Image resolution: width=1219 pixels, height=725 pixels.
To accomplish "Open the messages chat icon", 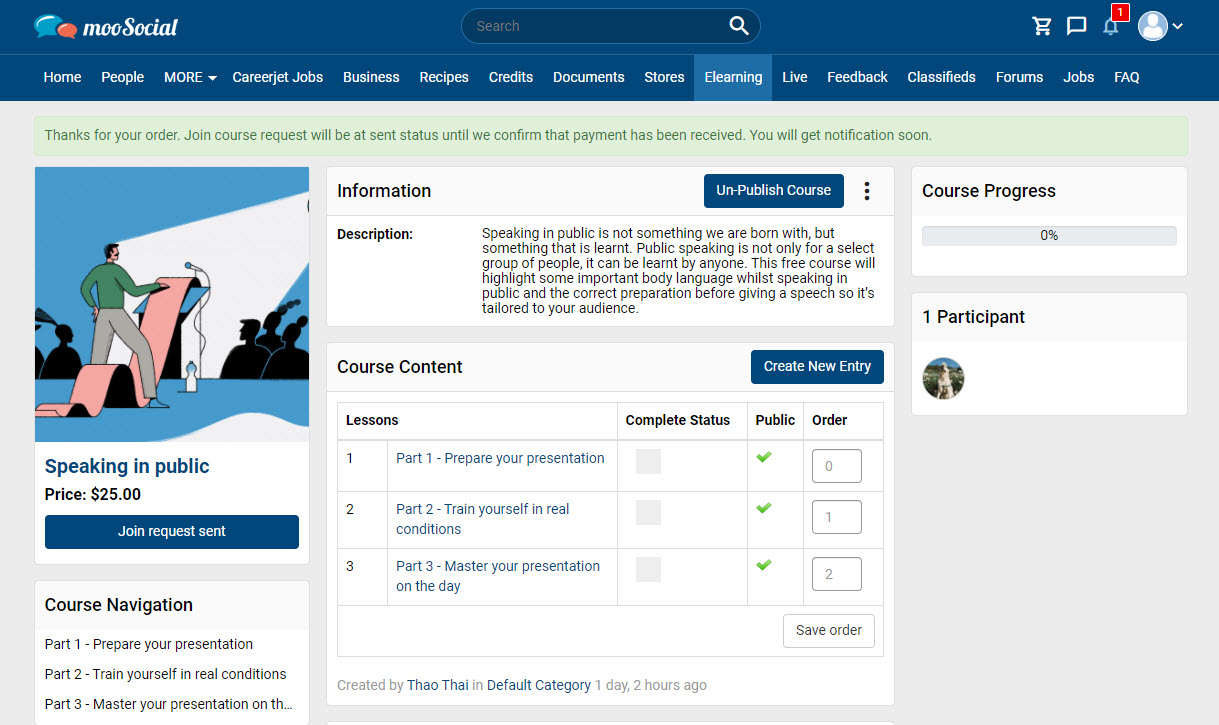I will coord(1077,26).
